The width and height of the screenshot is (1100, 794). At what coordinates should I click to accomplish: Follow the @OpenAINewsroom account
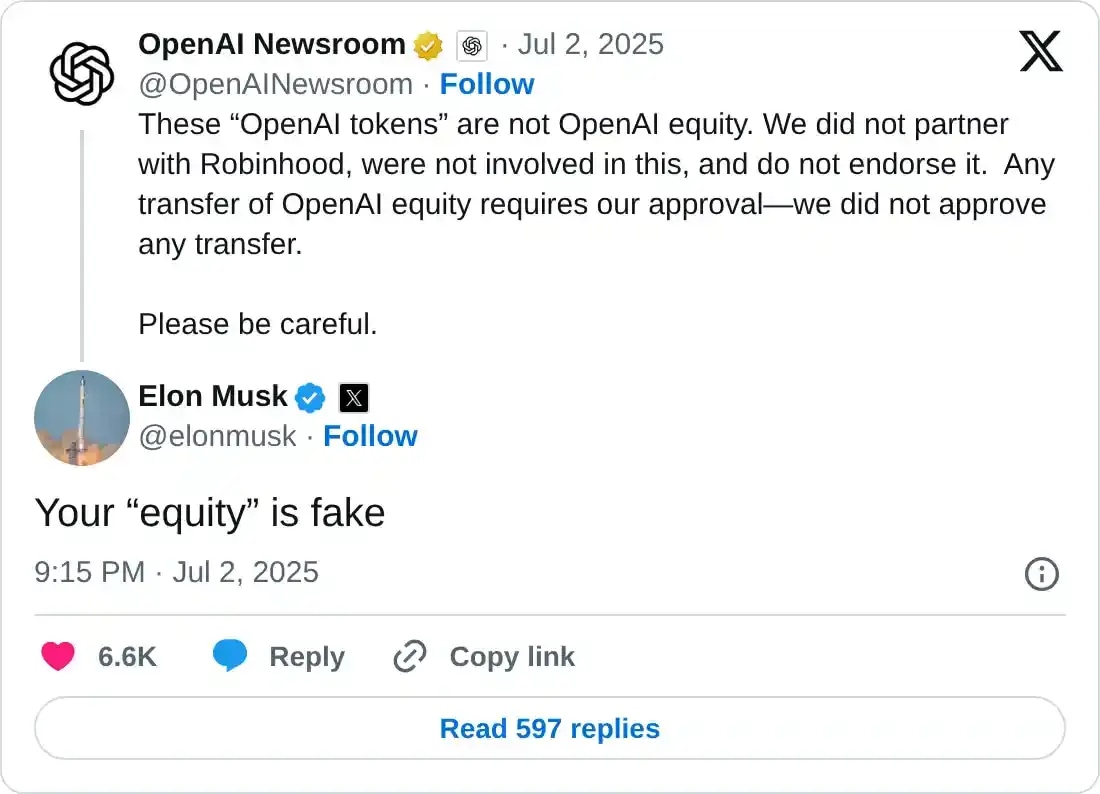pyautogui.click(x=487, y=84)
